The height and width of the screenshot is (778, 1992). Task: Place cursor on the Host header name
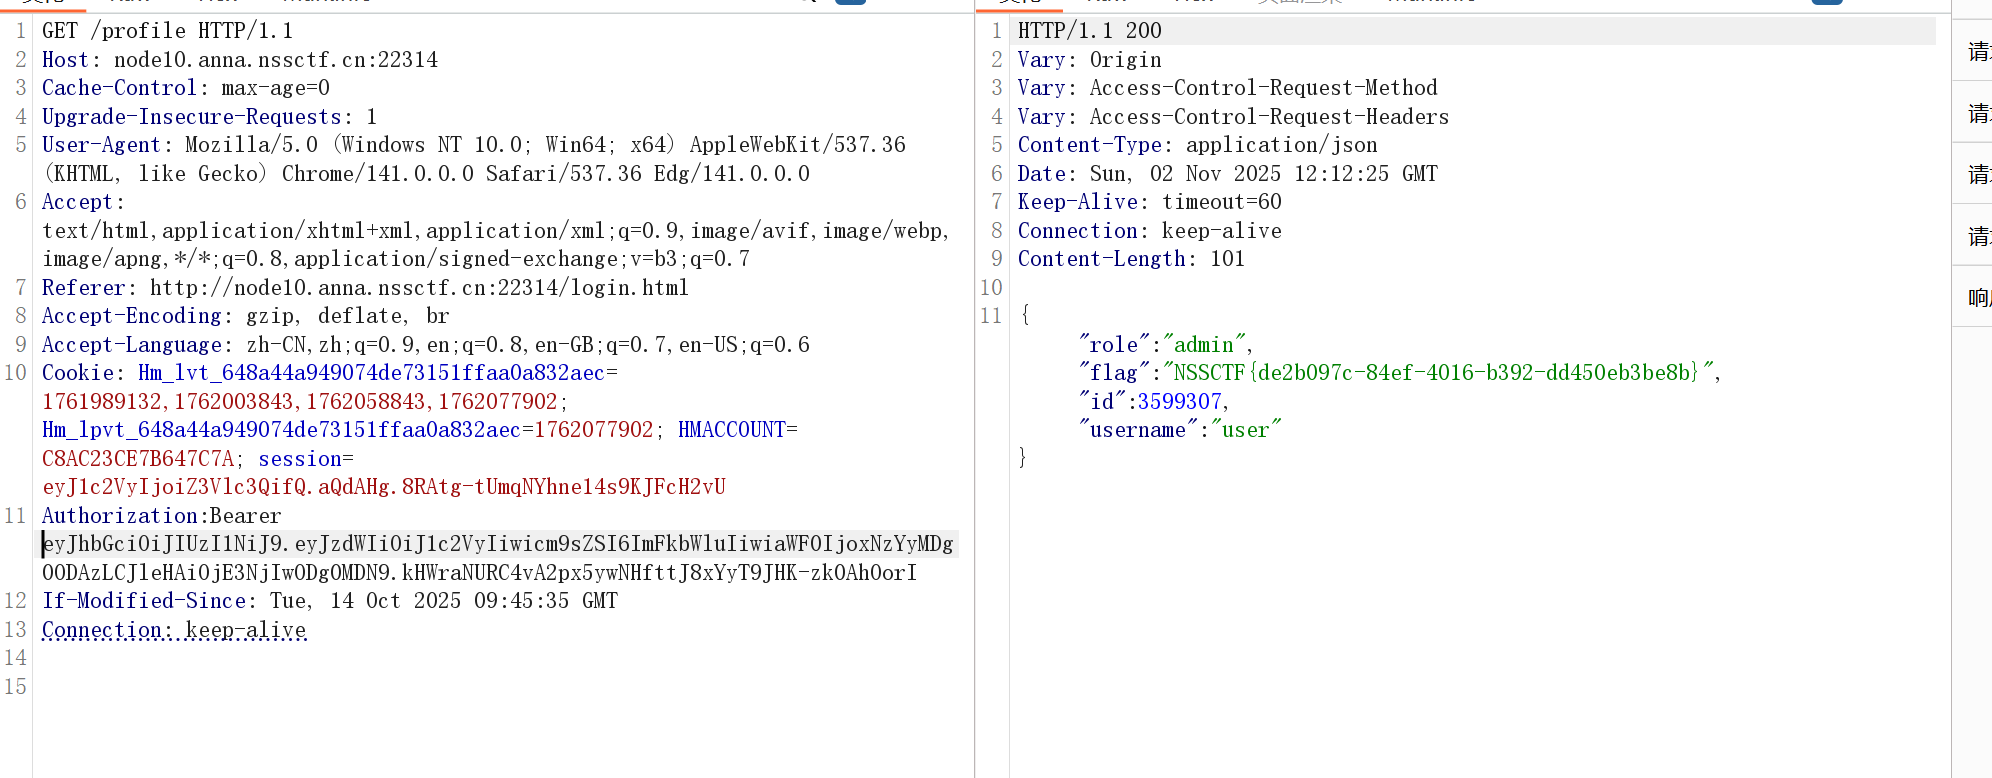pyautogui.click(x=65, y=60)
